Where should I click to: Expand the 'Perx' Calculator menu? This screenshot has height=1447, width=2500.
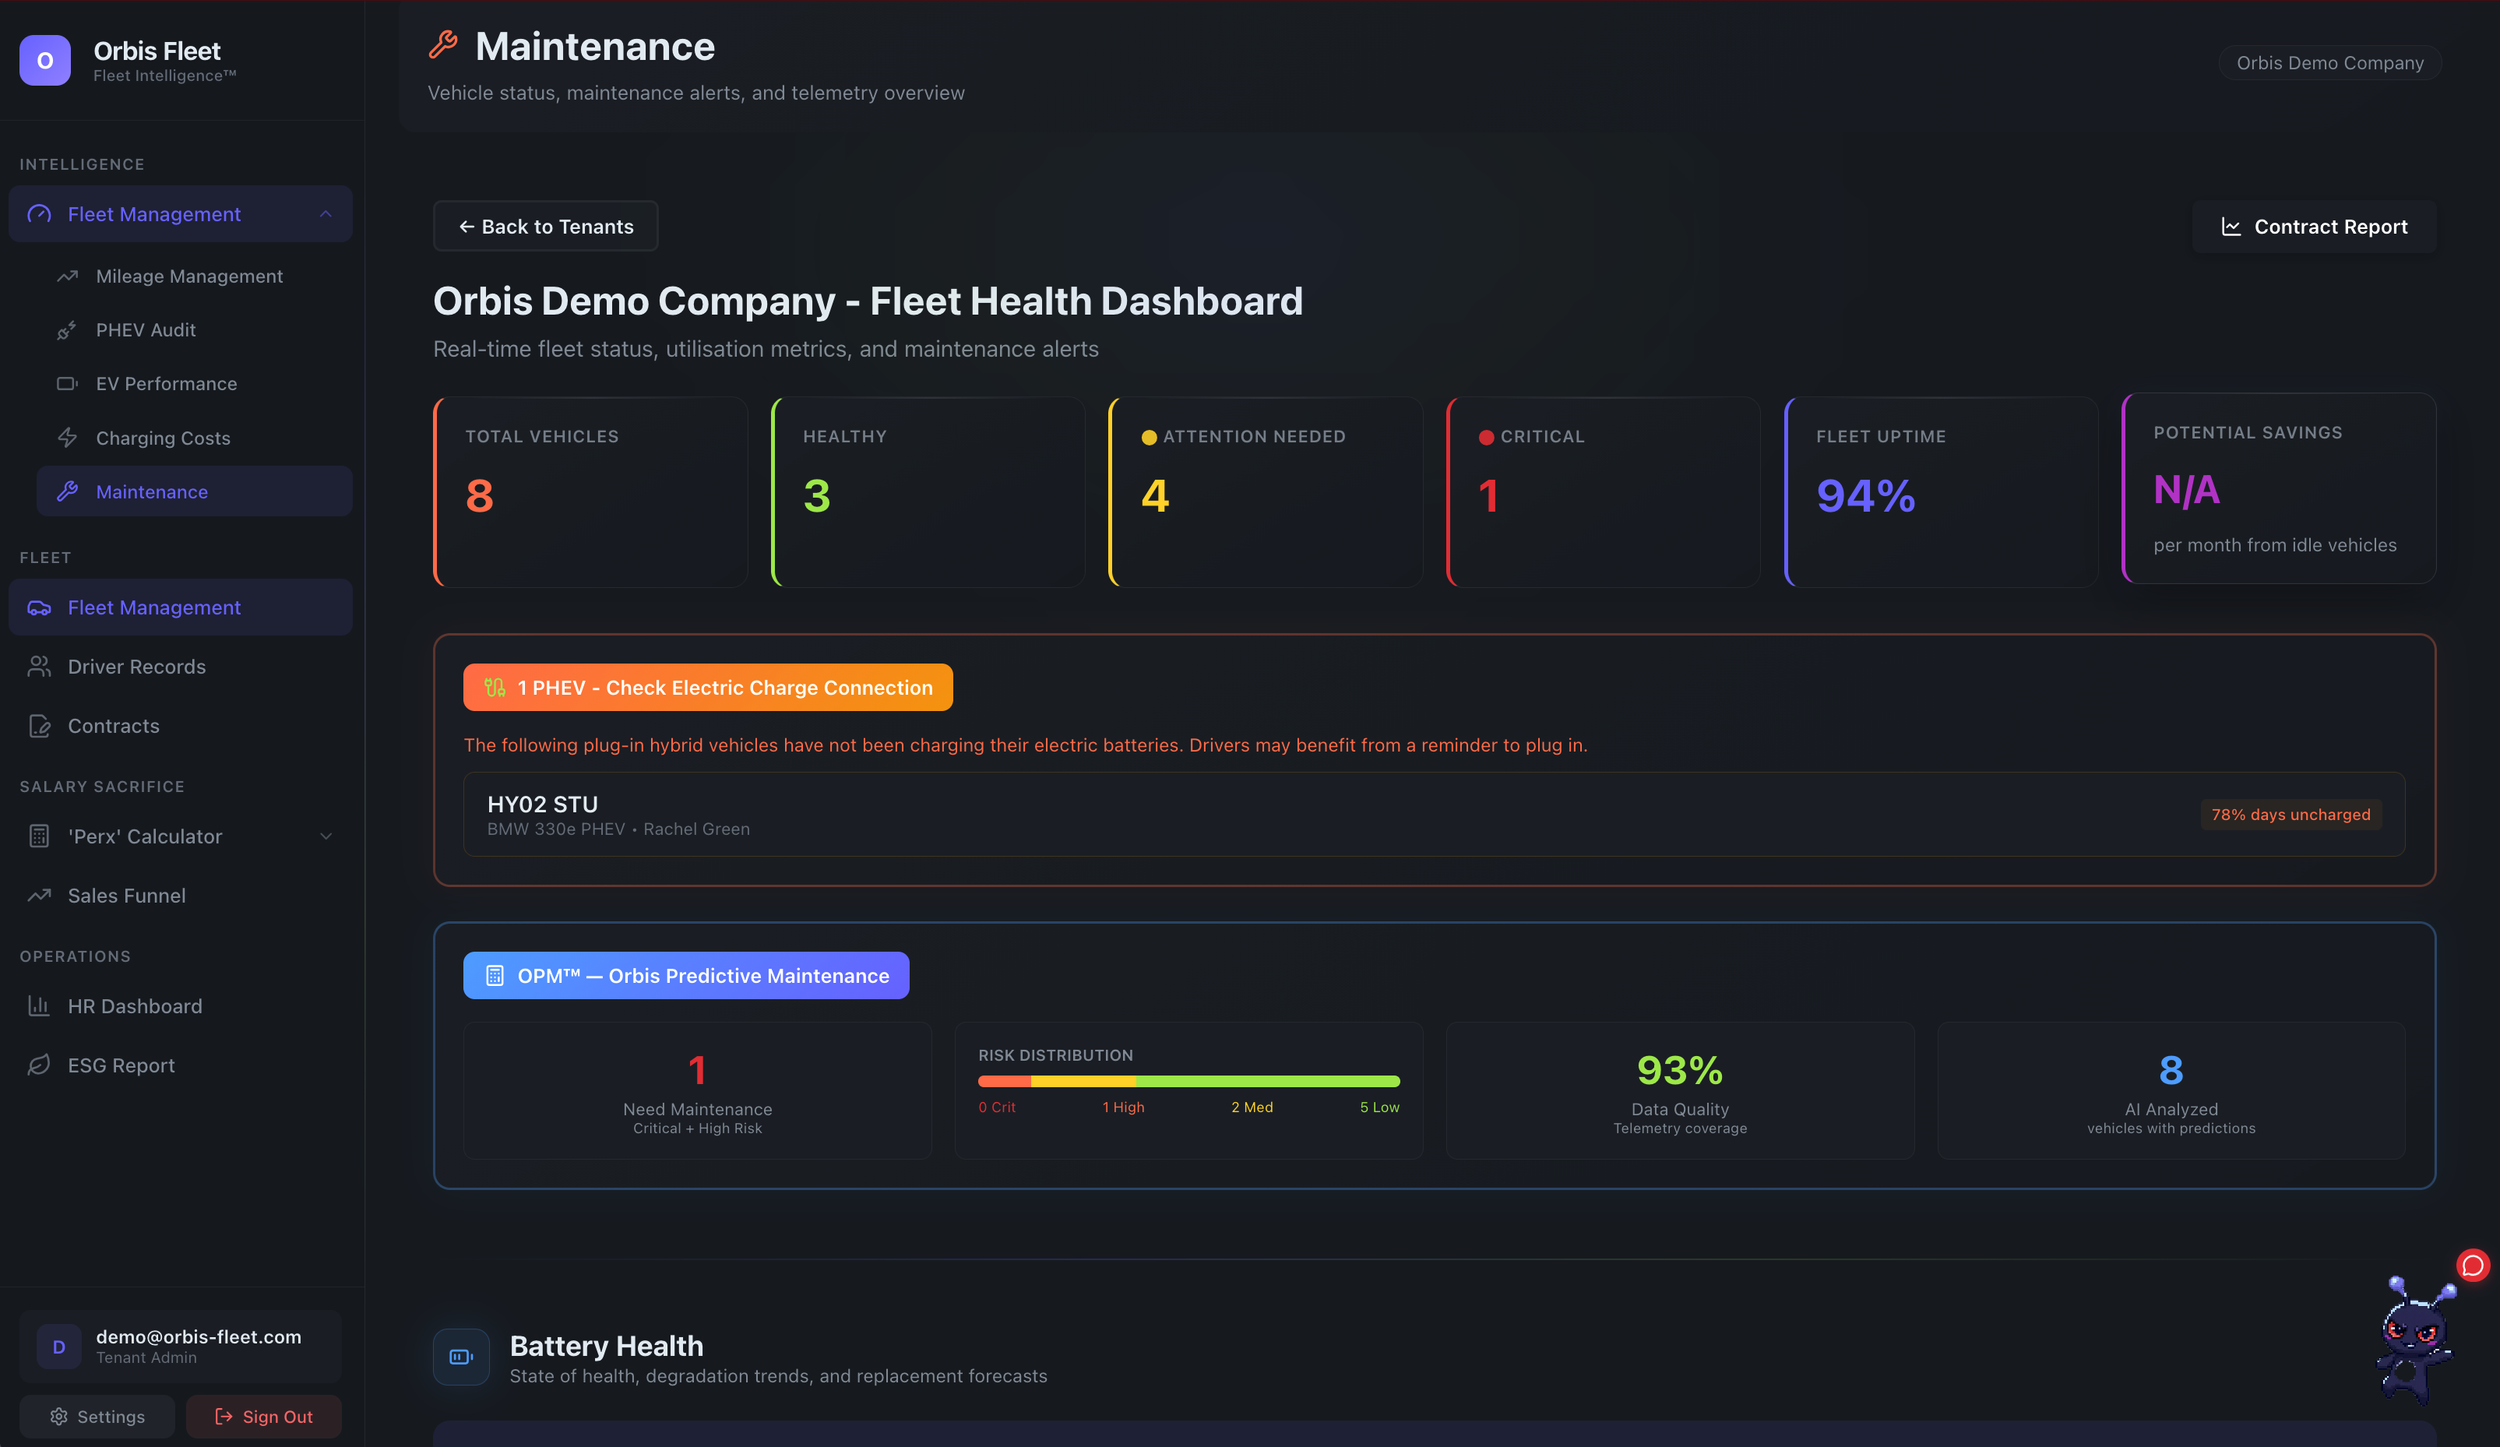(325, 836)
